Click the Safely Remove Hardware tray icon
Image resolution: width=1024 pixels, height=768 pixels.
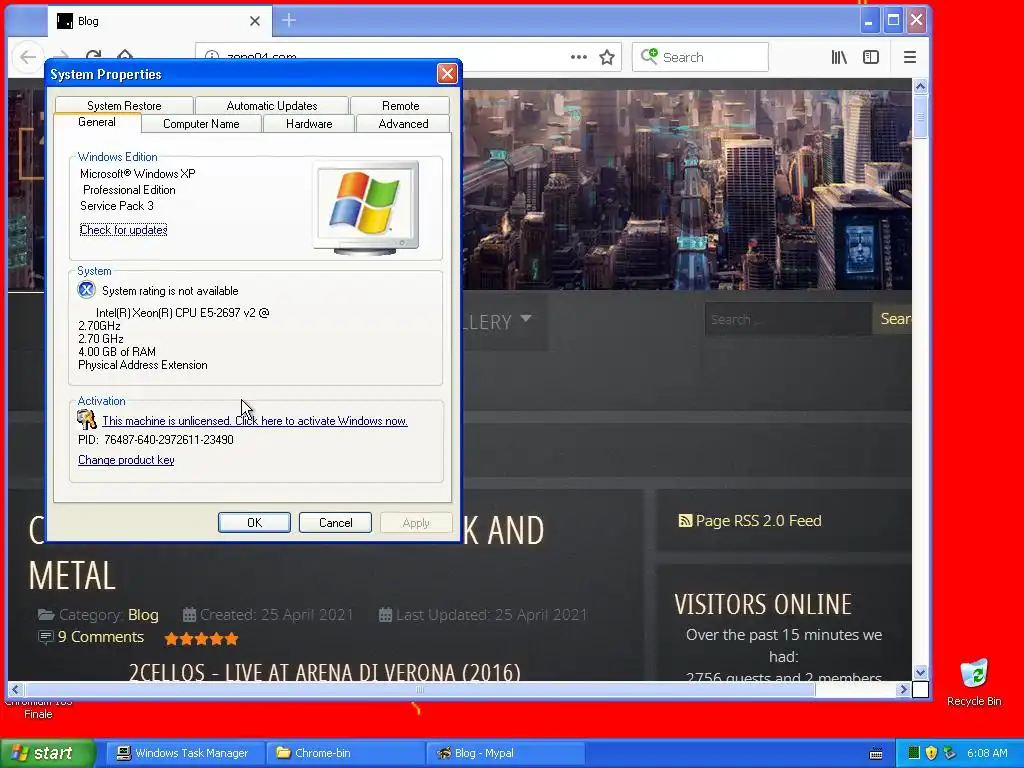pyautogui.click(x=949, y=753)
